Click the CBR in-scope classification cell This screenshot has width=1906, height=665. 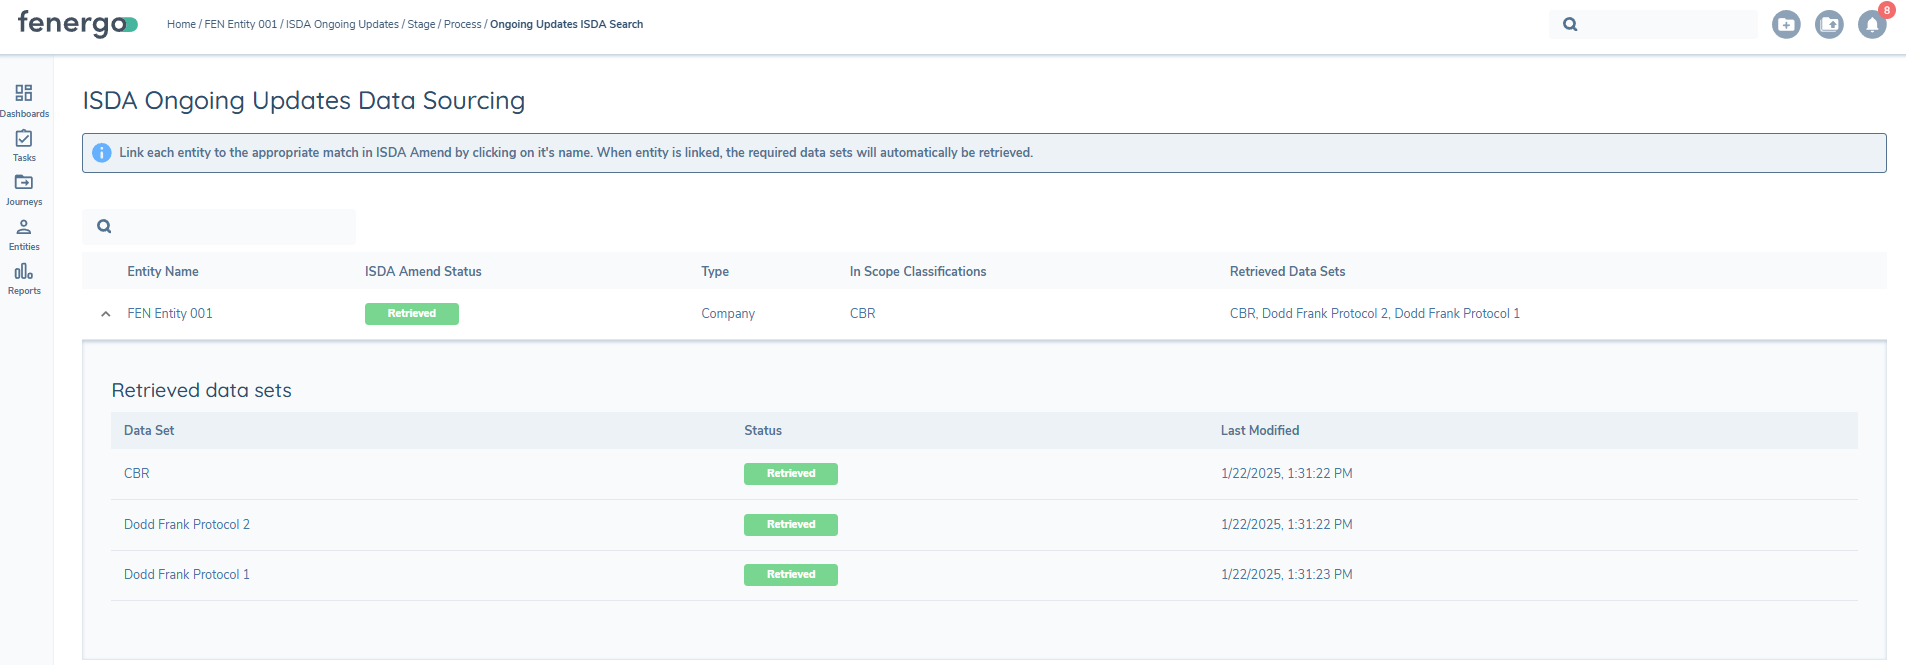[x=863, y=314]
